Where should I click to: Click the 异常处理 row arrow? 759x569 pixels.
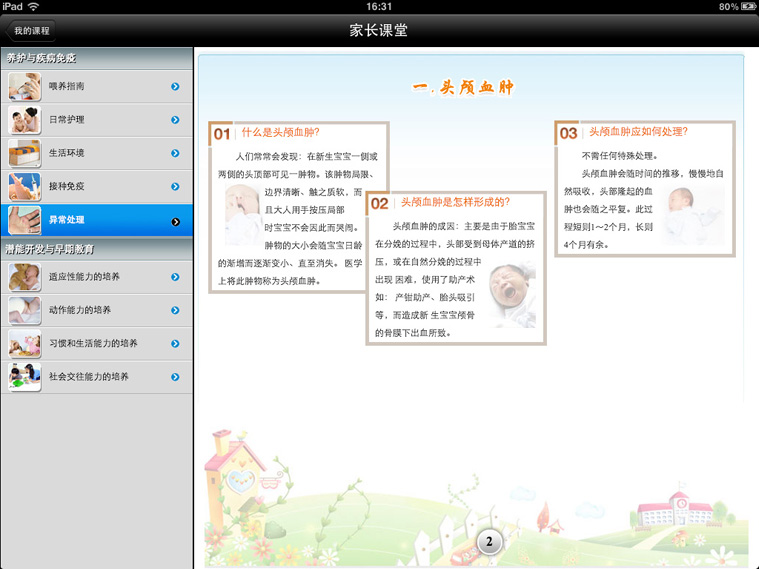tap(175, 222)
